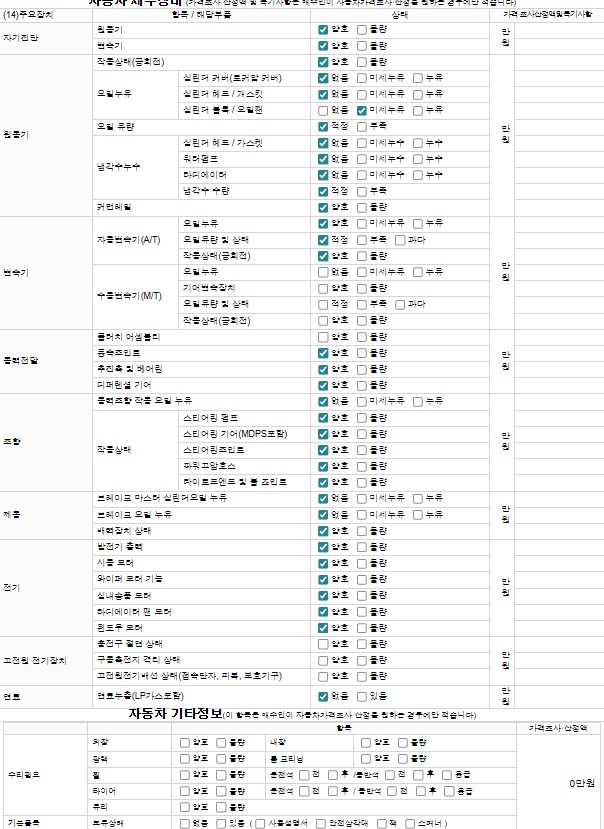
Task: Select 미세누유 for 브레이크 마스터 실린더오일 누유
Action: coord(362,499)
